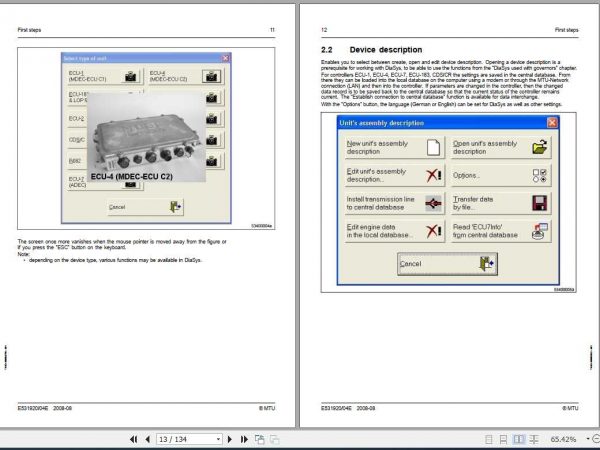Screen dimensions: 600x450
Task: Click the greyed-out next-view icon in the bottom toolbar
Action: 274,439
